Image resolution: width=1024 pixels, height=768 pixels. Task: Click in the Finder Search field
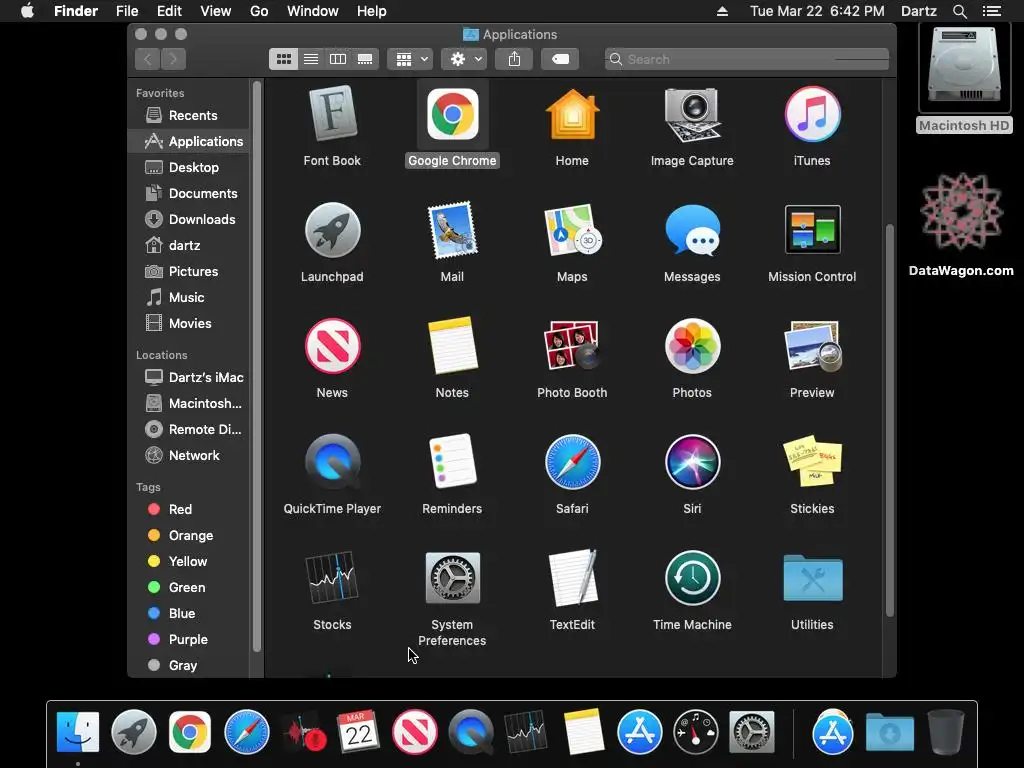click(746, 59)
